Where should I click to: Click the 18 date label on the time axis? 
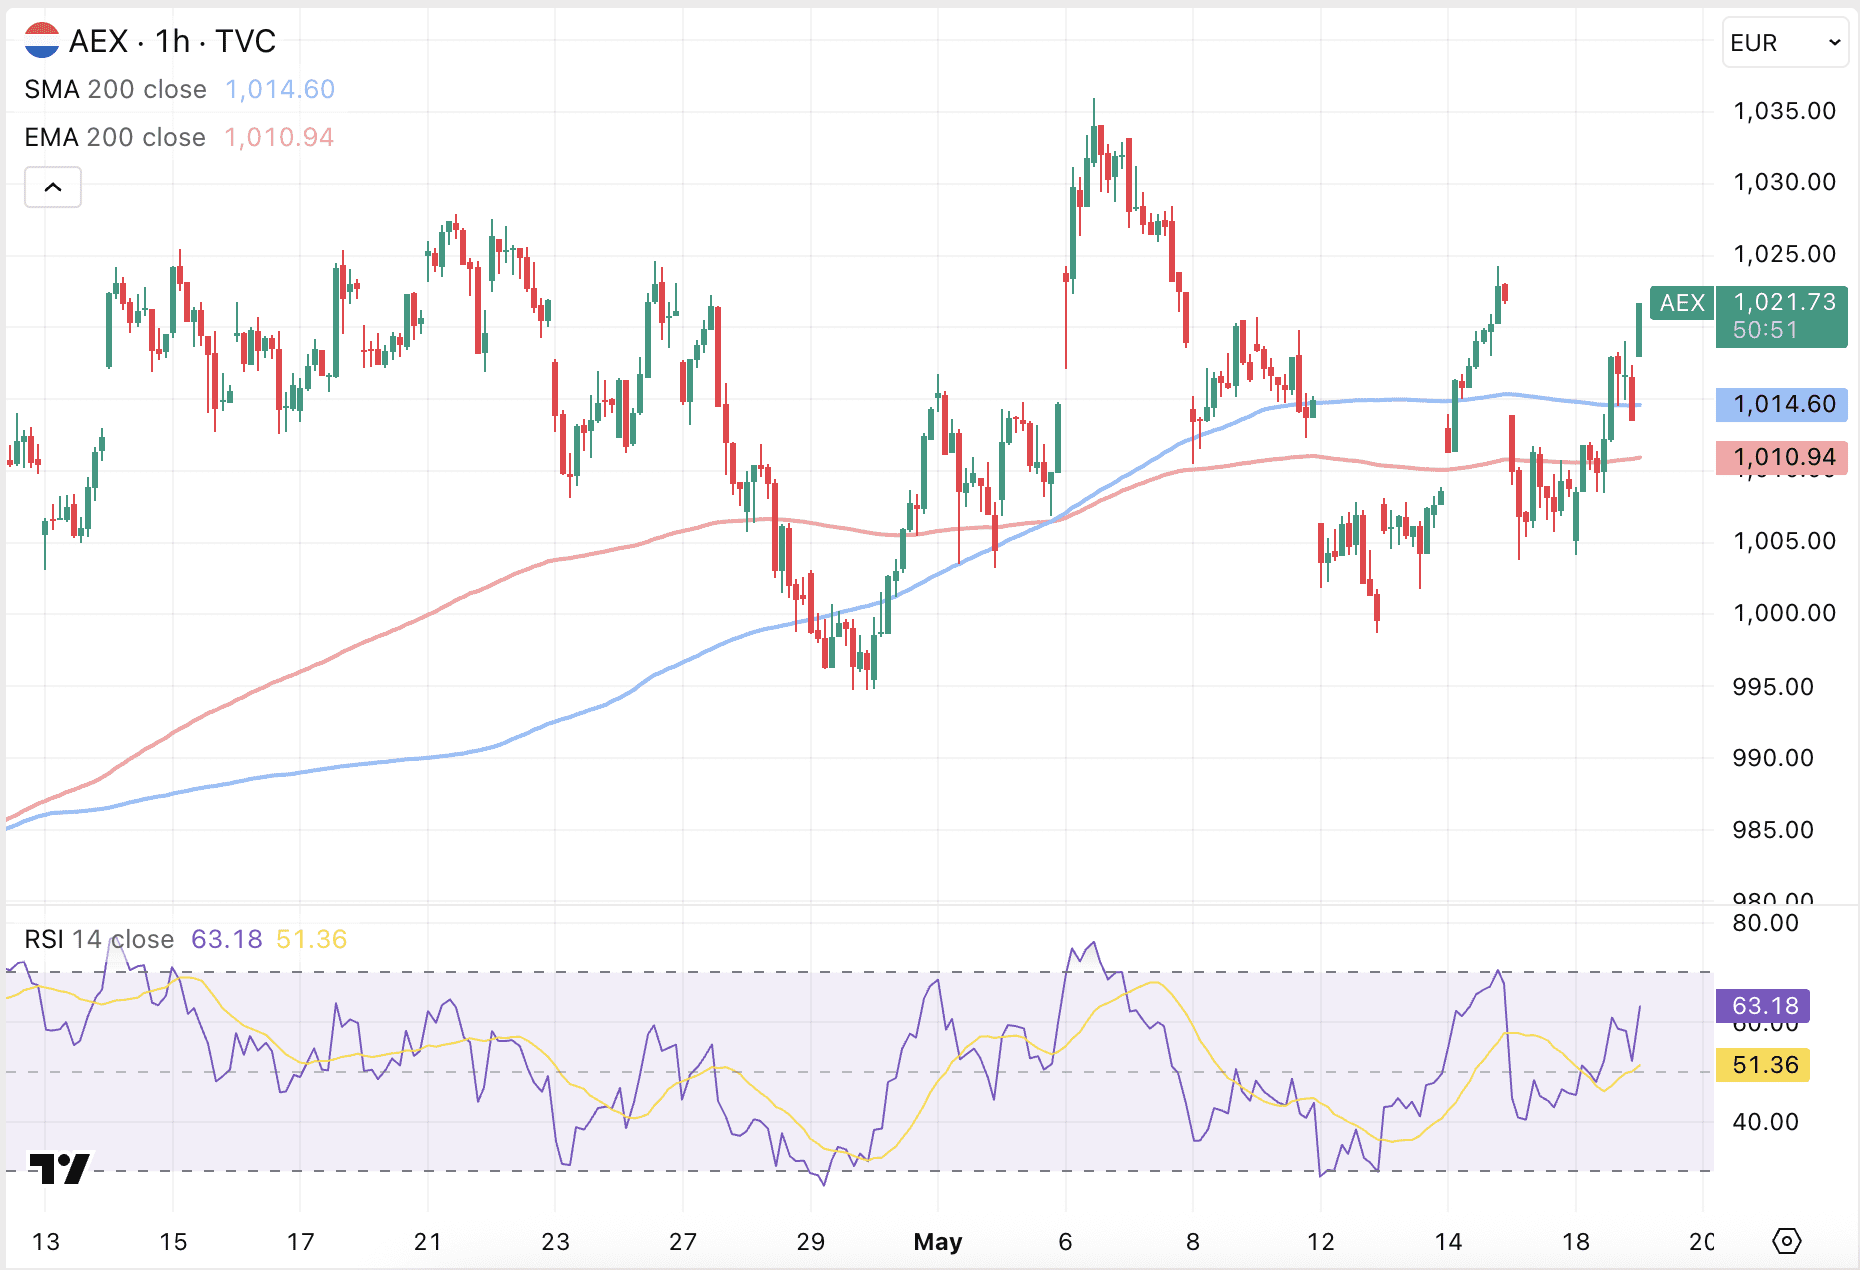[1576, 1242]
